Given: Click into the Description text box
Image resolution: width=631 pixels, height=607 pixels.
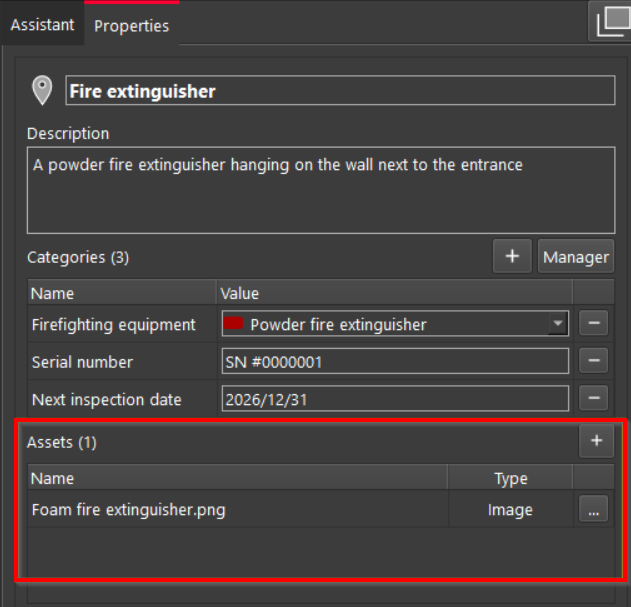Looking at the screenshot, I should point(320,190).
